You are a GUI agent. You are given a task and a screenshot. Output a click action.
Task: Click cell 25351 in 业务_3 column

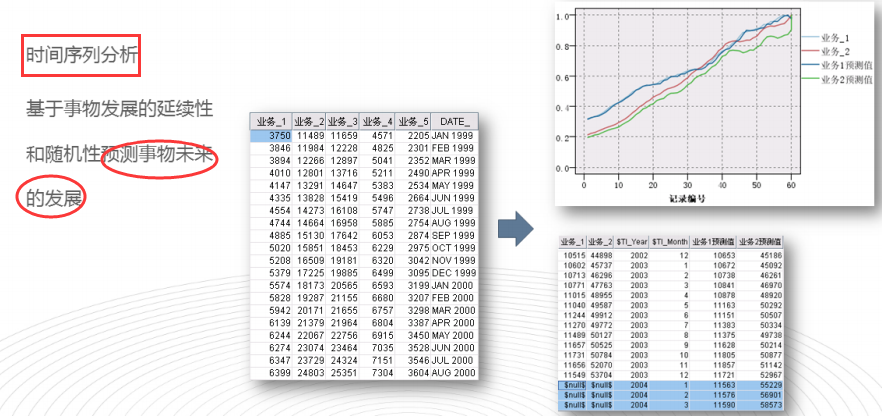(x=344, y=373)
